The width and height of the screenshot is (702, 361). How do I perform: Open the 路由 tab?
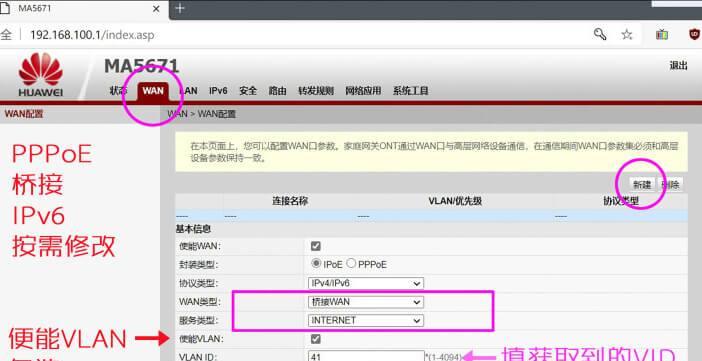point(277,91)
